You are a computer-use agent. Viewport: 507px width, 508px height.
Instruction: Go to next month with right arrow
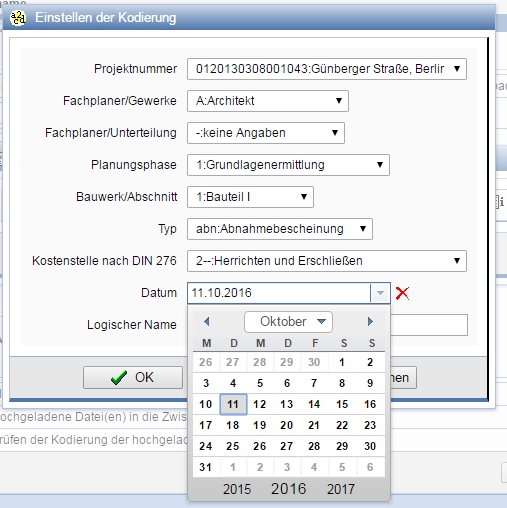click(370, 322)
